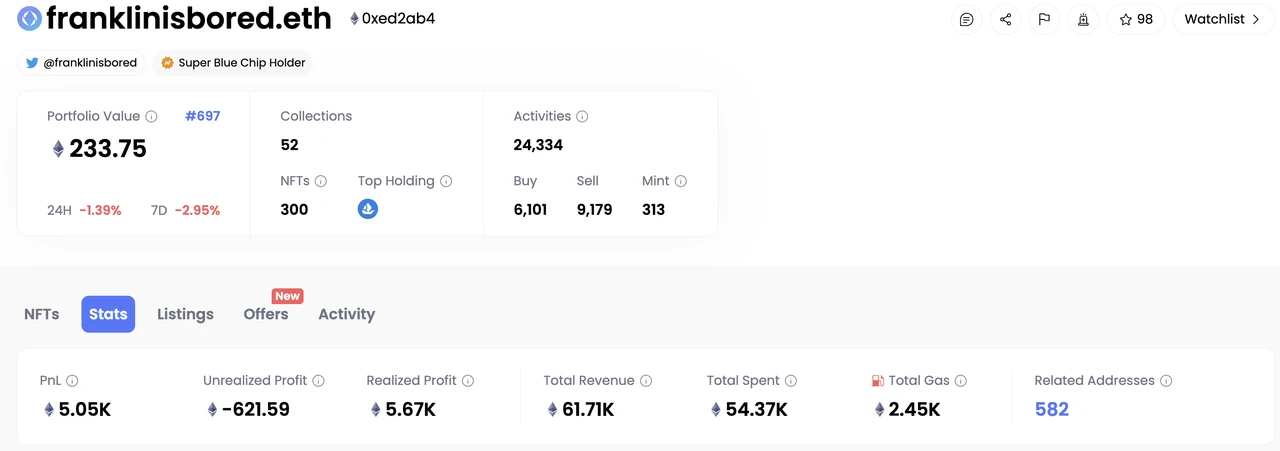1280x451 pixels.
Task: Open the 582 related addresses link
Action: [1052, 409]
